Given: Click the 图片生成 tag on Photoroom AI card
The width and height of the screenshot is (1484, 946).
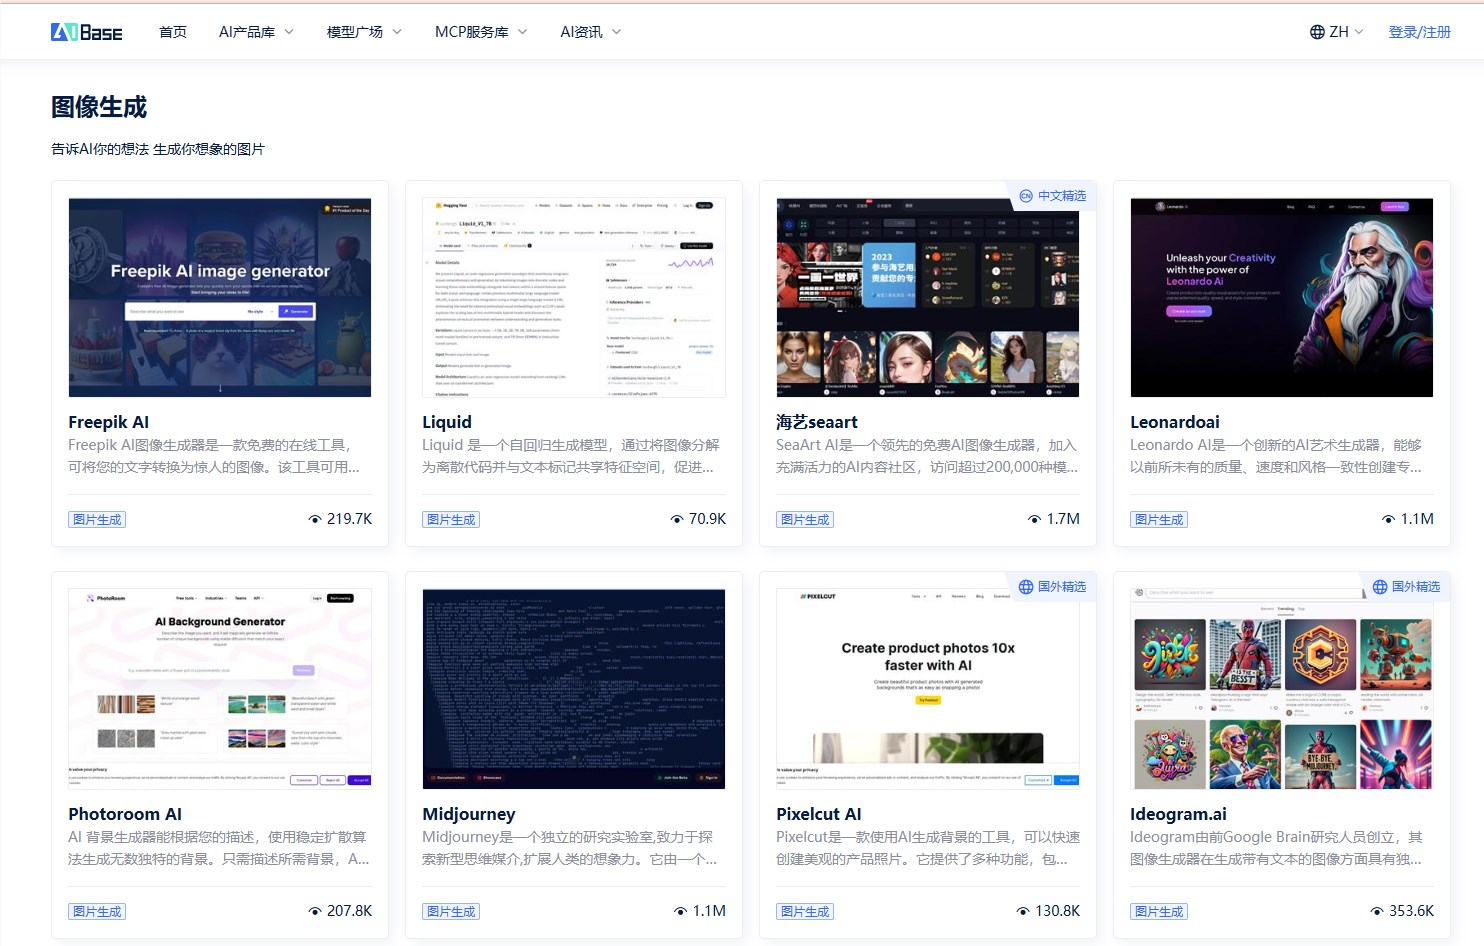Looking at the screenshot, I should 97,911.
